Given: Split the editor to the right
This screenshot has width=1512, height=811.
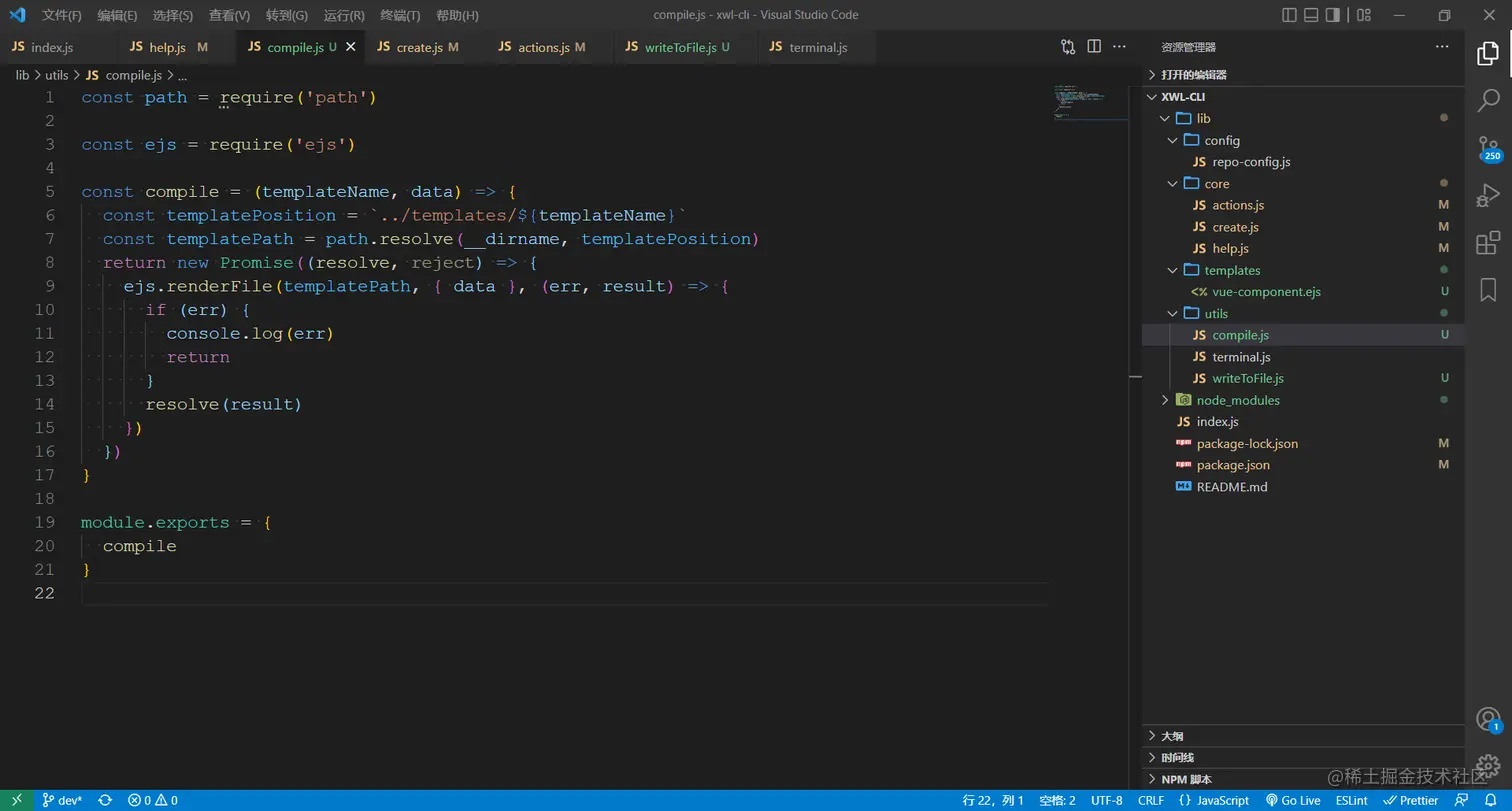Looking at the screenshot, I should pos(1094,47).
